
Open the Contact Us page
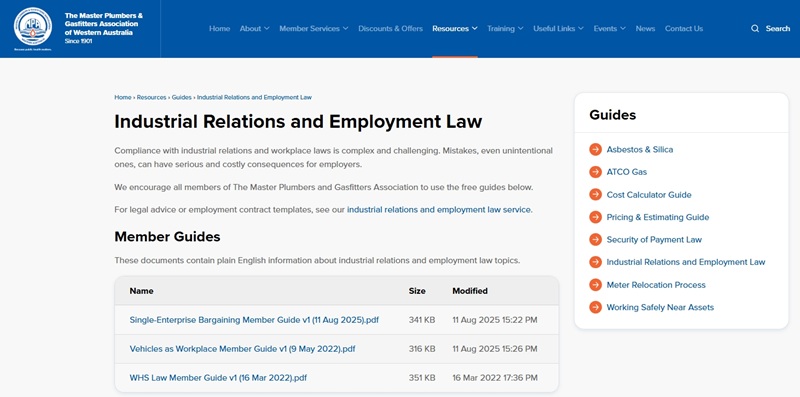point(684,29)
